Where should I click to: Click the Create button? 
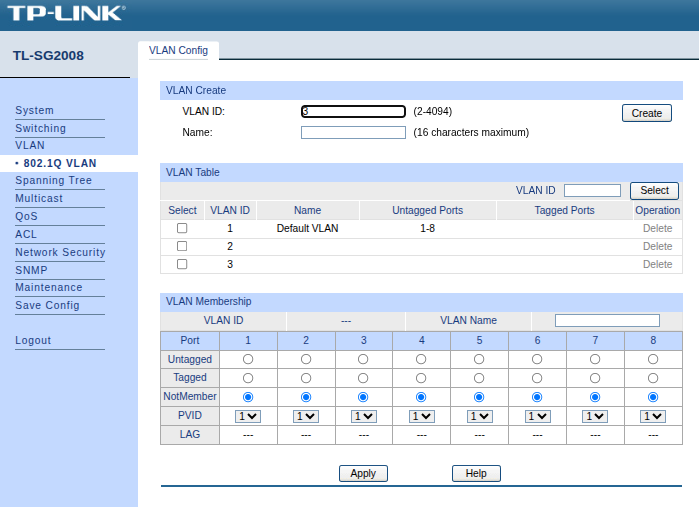click(647, 113)
